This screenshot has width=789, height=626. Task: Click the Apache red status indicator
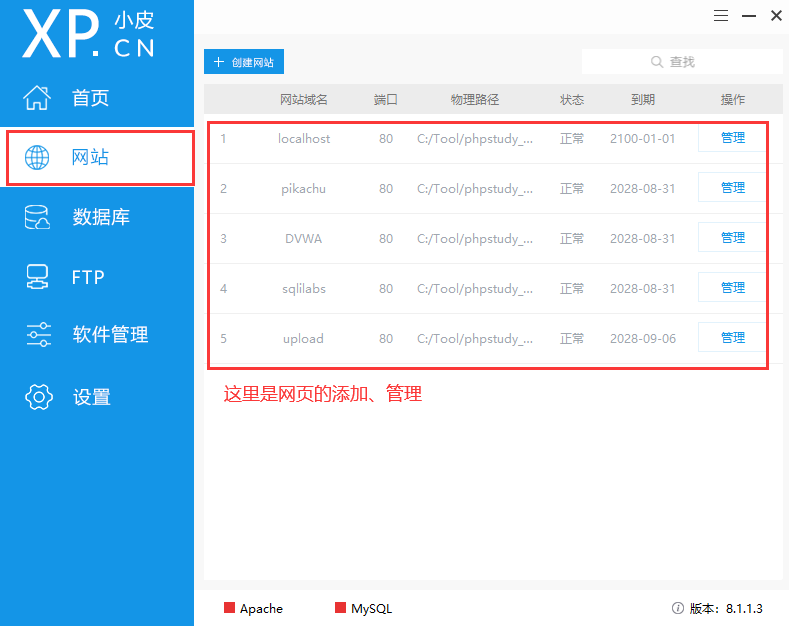pos(229,608)
